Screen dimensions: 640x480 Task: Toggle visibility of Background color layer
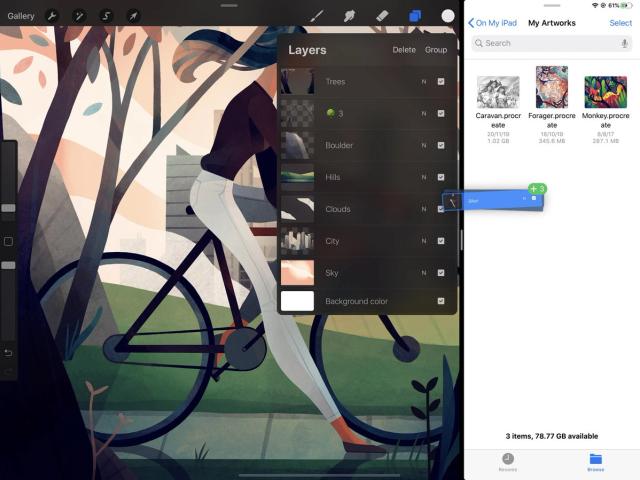click(441, 301)
